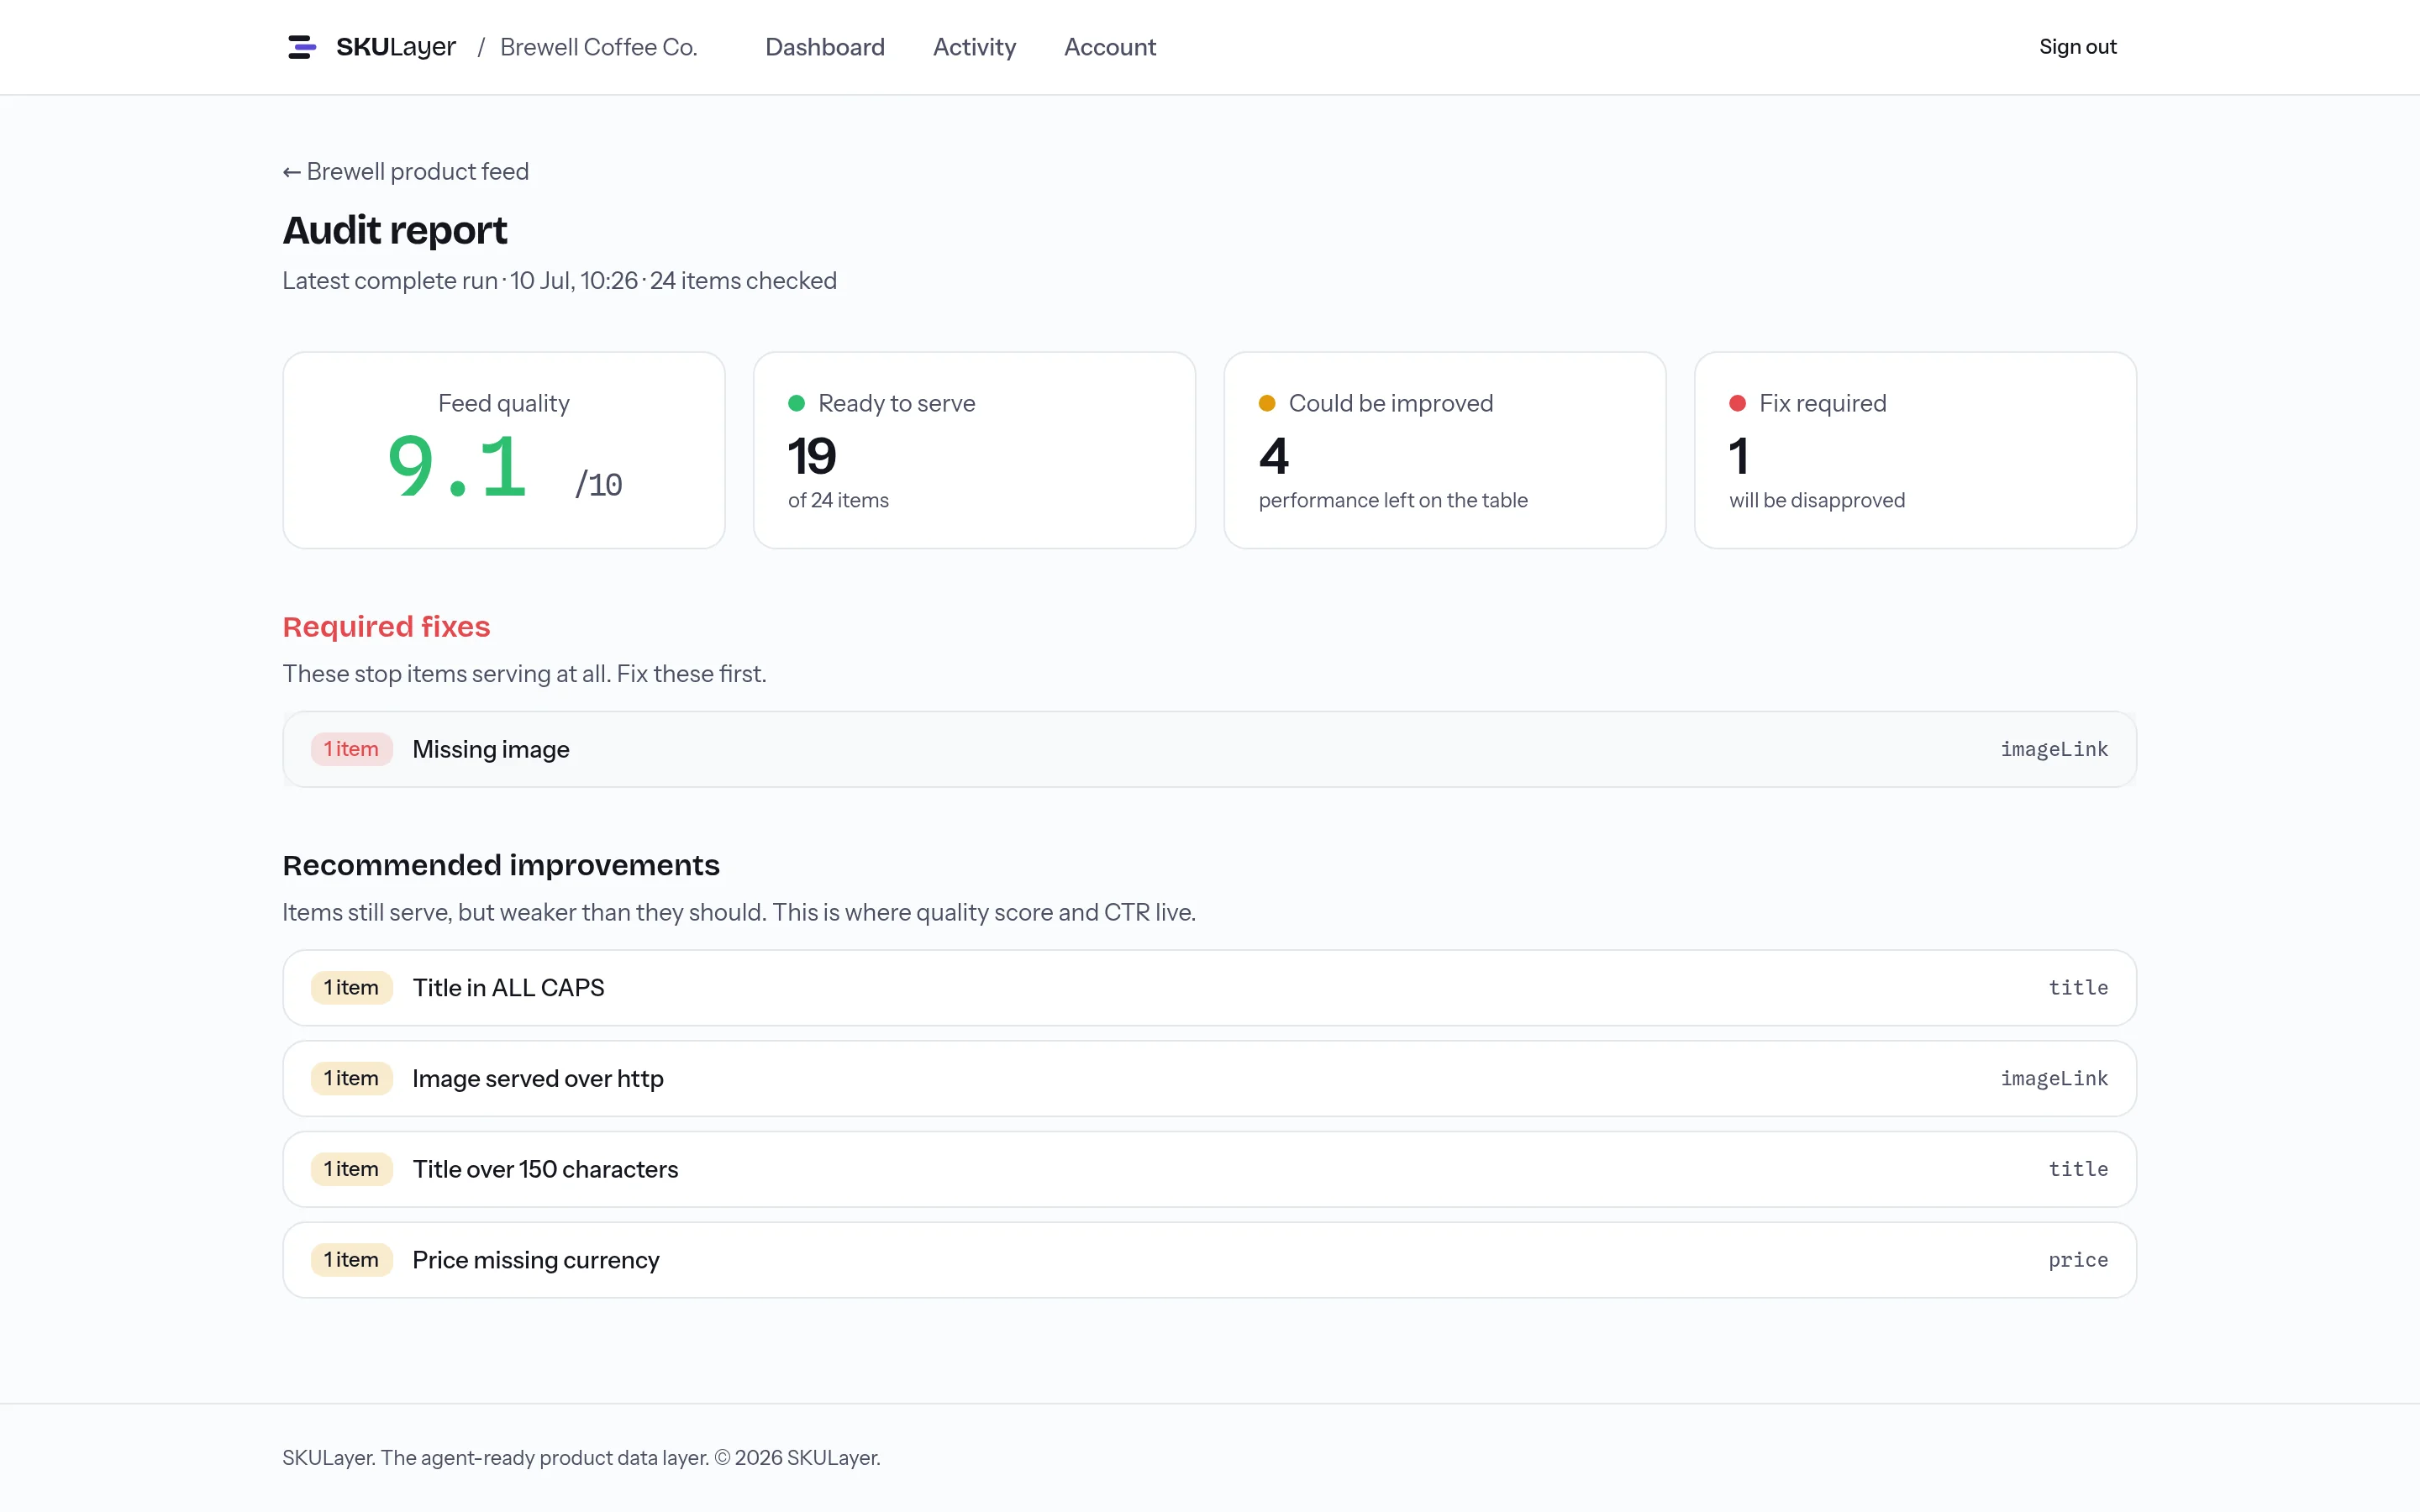Click the Required fixes heading
Image resolution: width=2420 pixels, height=1512 pixels.
tap(386, 626)
